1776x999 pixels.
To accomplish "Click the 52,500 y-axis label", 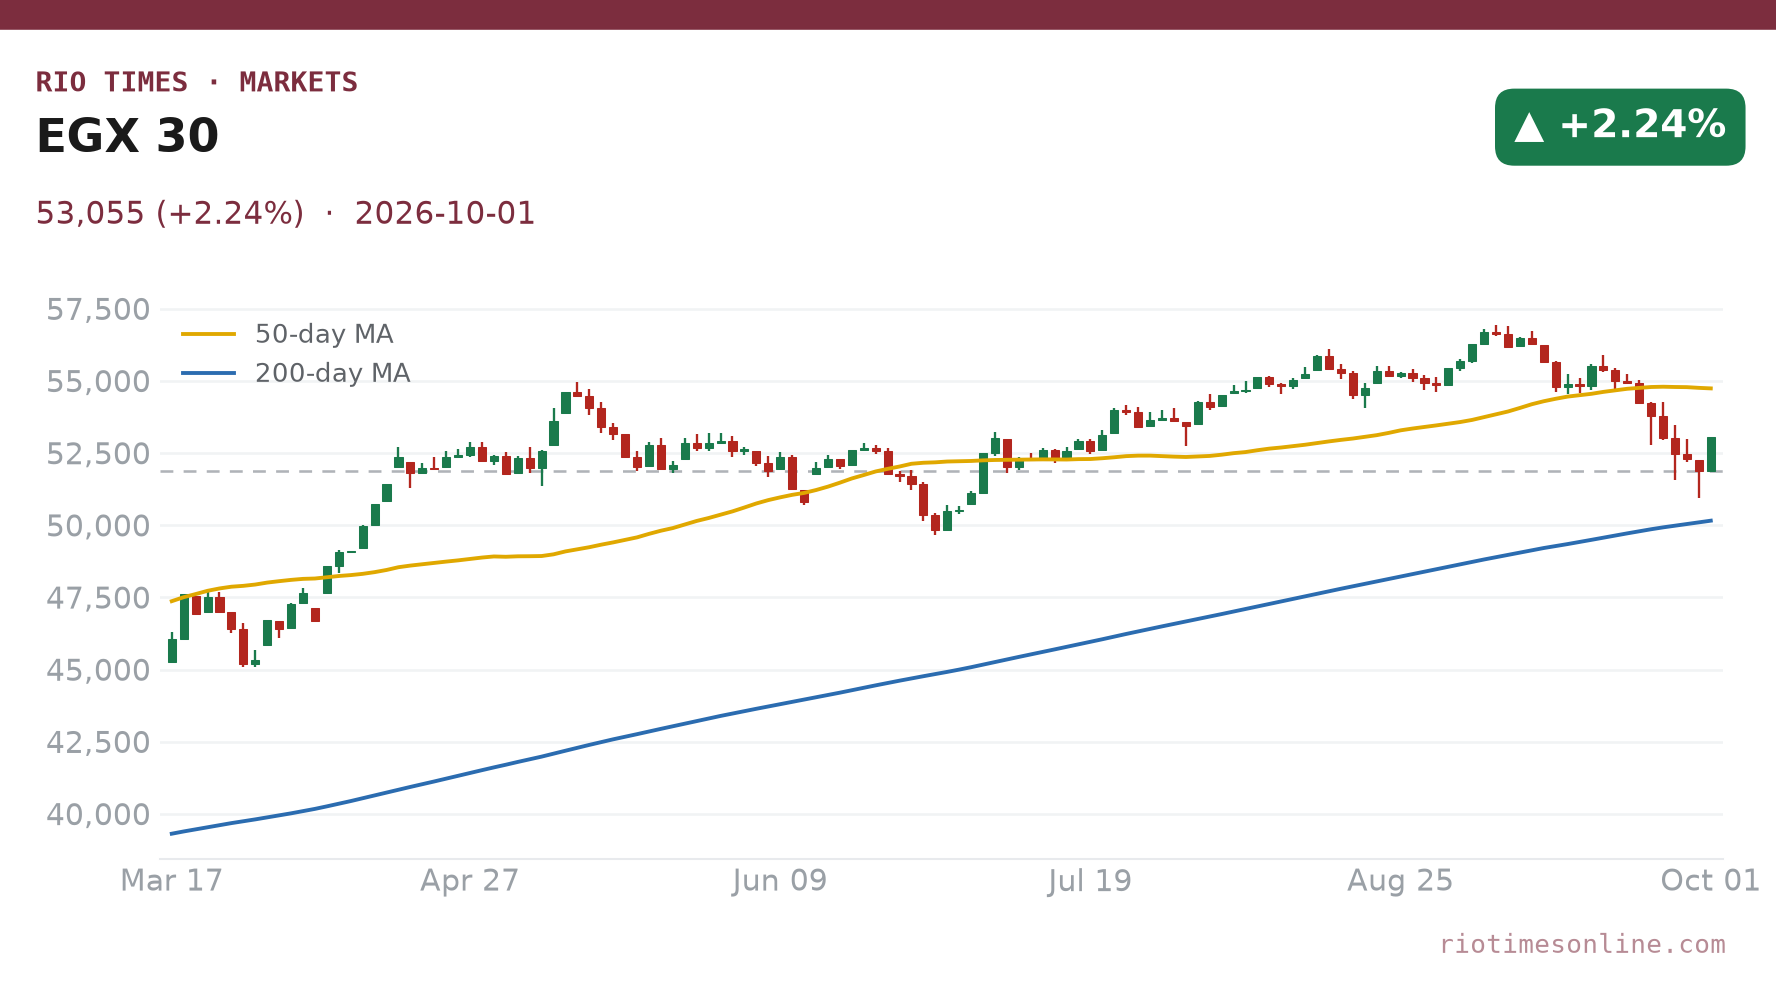I will (x=99, y=454).
